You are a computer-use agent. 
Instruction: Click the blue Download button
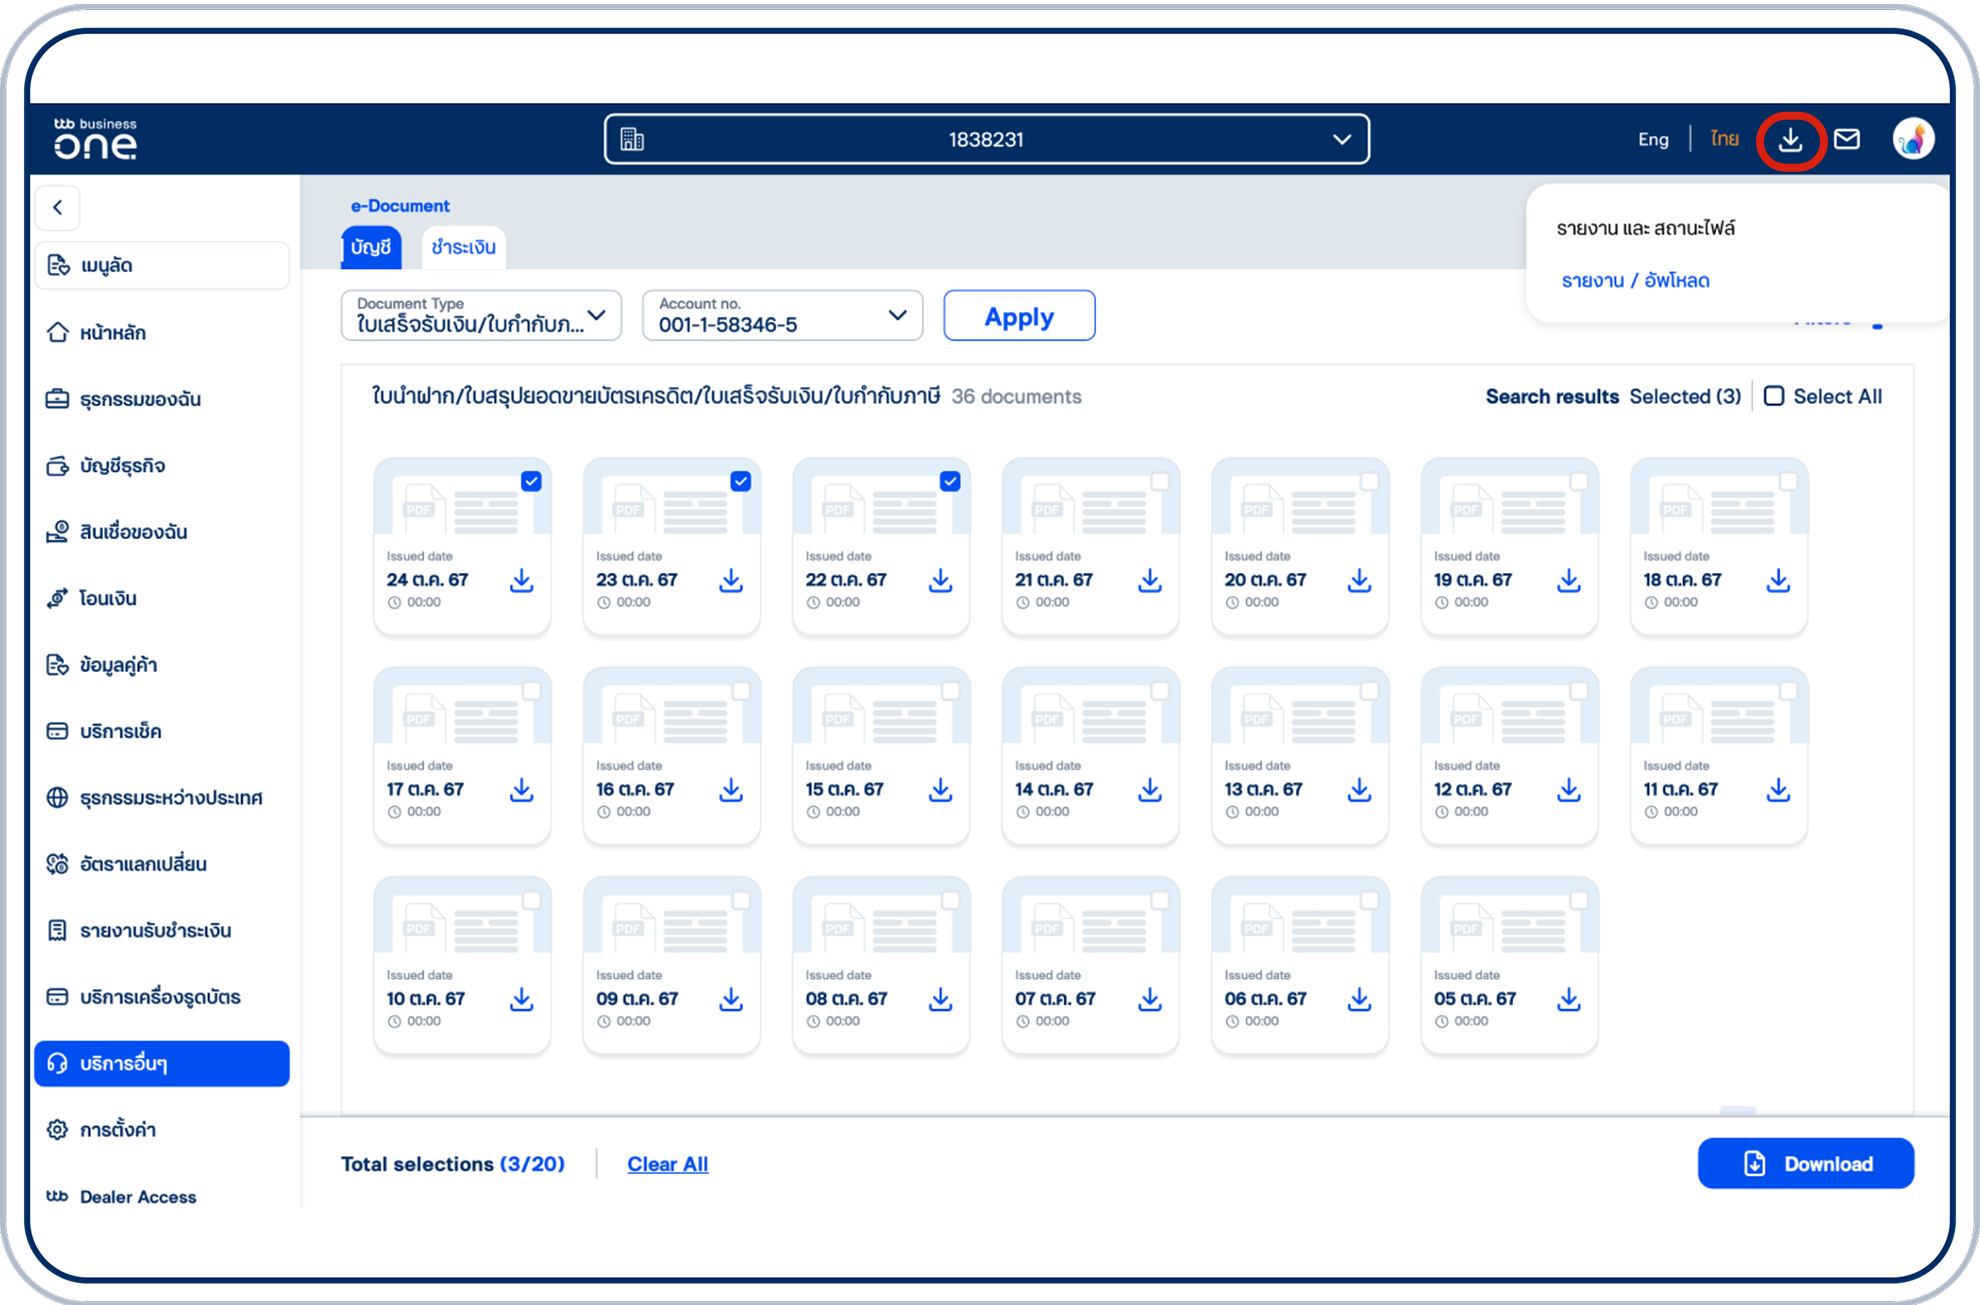1805,1163
